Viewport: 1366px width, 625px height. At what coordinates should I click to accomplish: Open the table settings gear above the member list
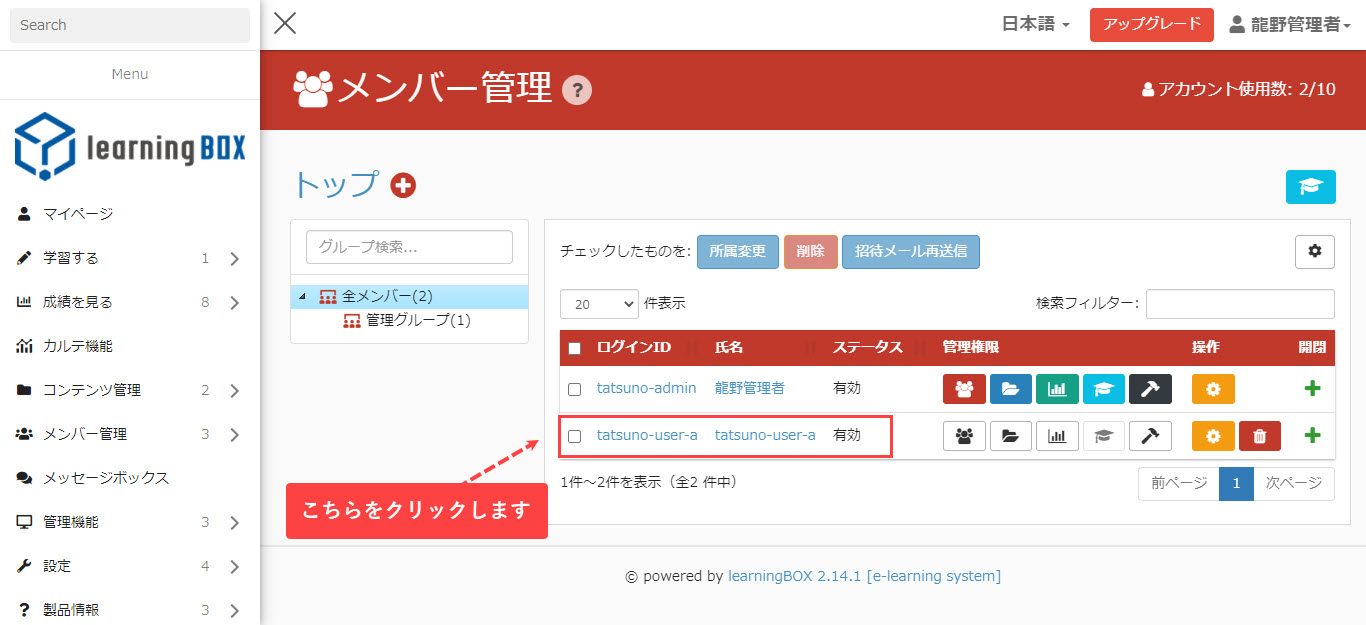click(1314, 252)
